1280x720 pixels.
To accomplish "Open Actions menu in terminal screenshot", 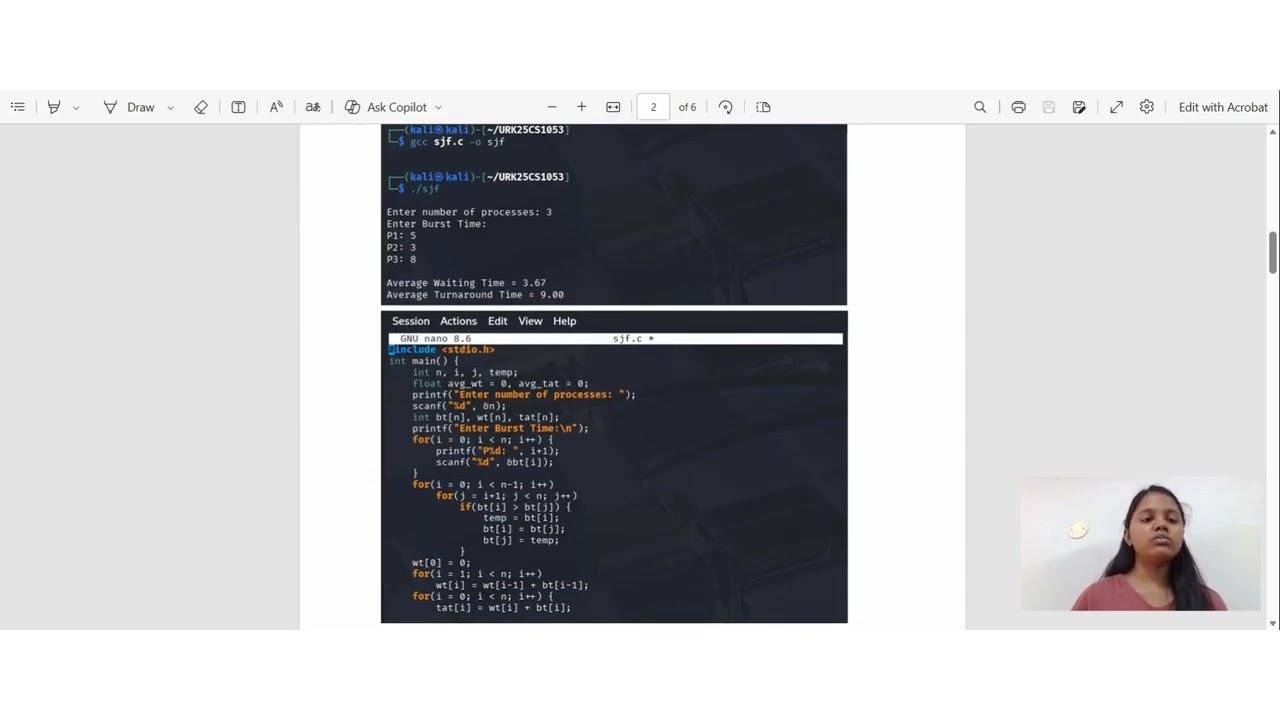I will coord(458,321).
